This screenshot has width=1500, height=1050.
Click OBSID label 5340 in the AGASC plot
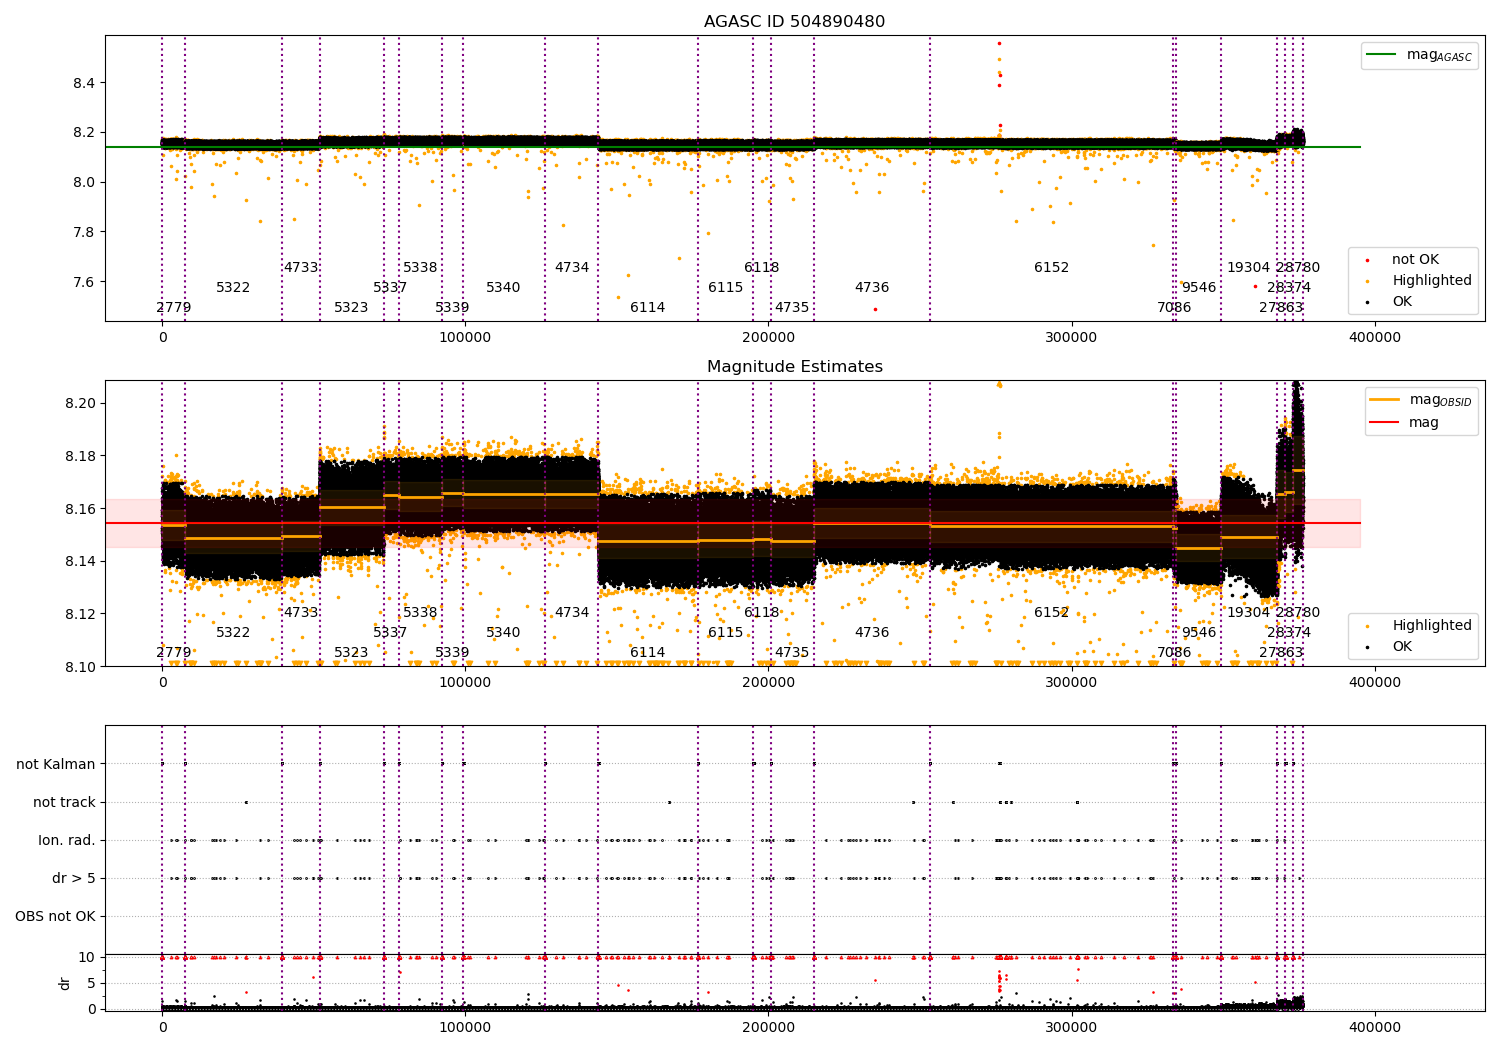pos(503,288)
